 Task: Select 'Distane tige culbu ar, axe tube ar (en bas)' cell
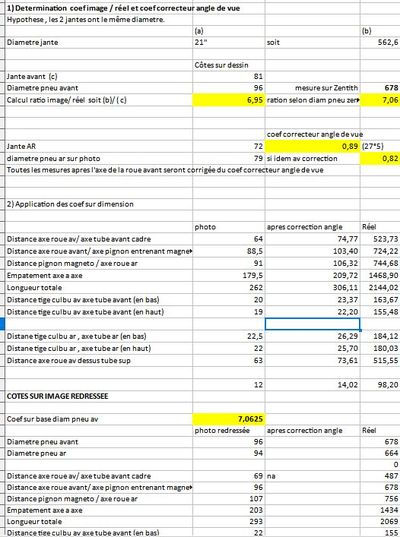99,336
